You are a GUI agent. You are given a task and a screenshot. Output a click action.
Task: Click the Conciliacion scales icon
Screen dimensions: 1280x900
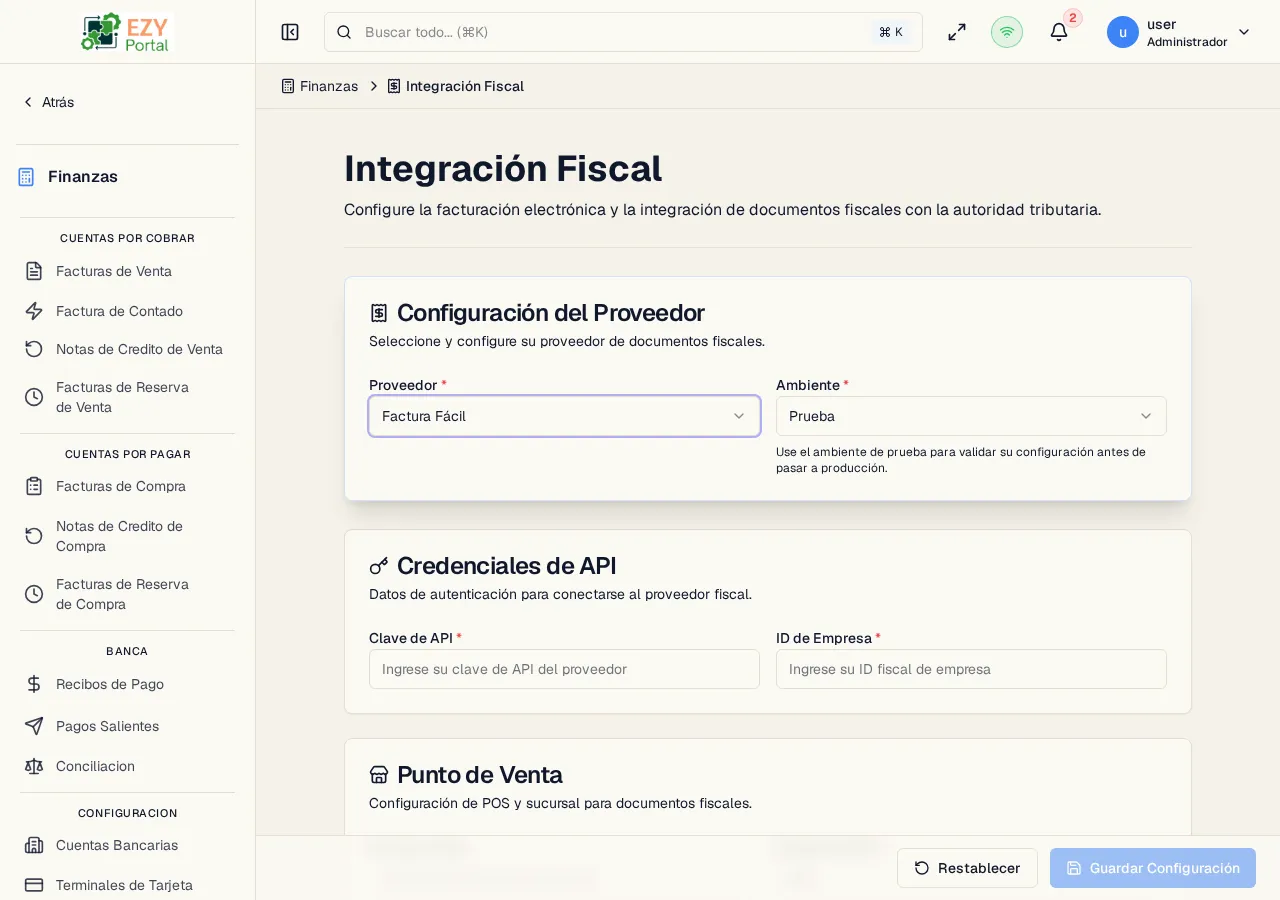34,766
